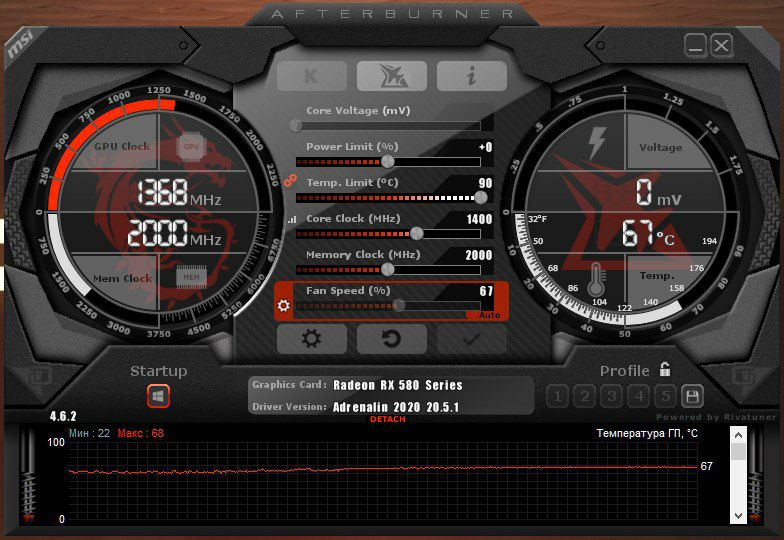The image size is (784, 540).
Task: Click DETACH to undock monitoring graph
Action: [x=388, y=419]
